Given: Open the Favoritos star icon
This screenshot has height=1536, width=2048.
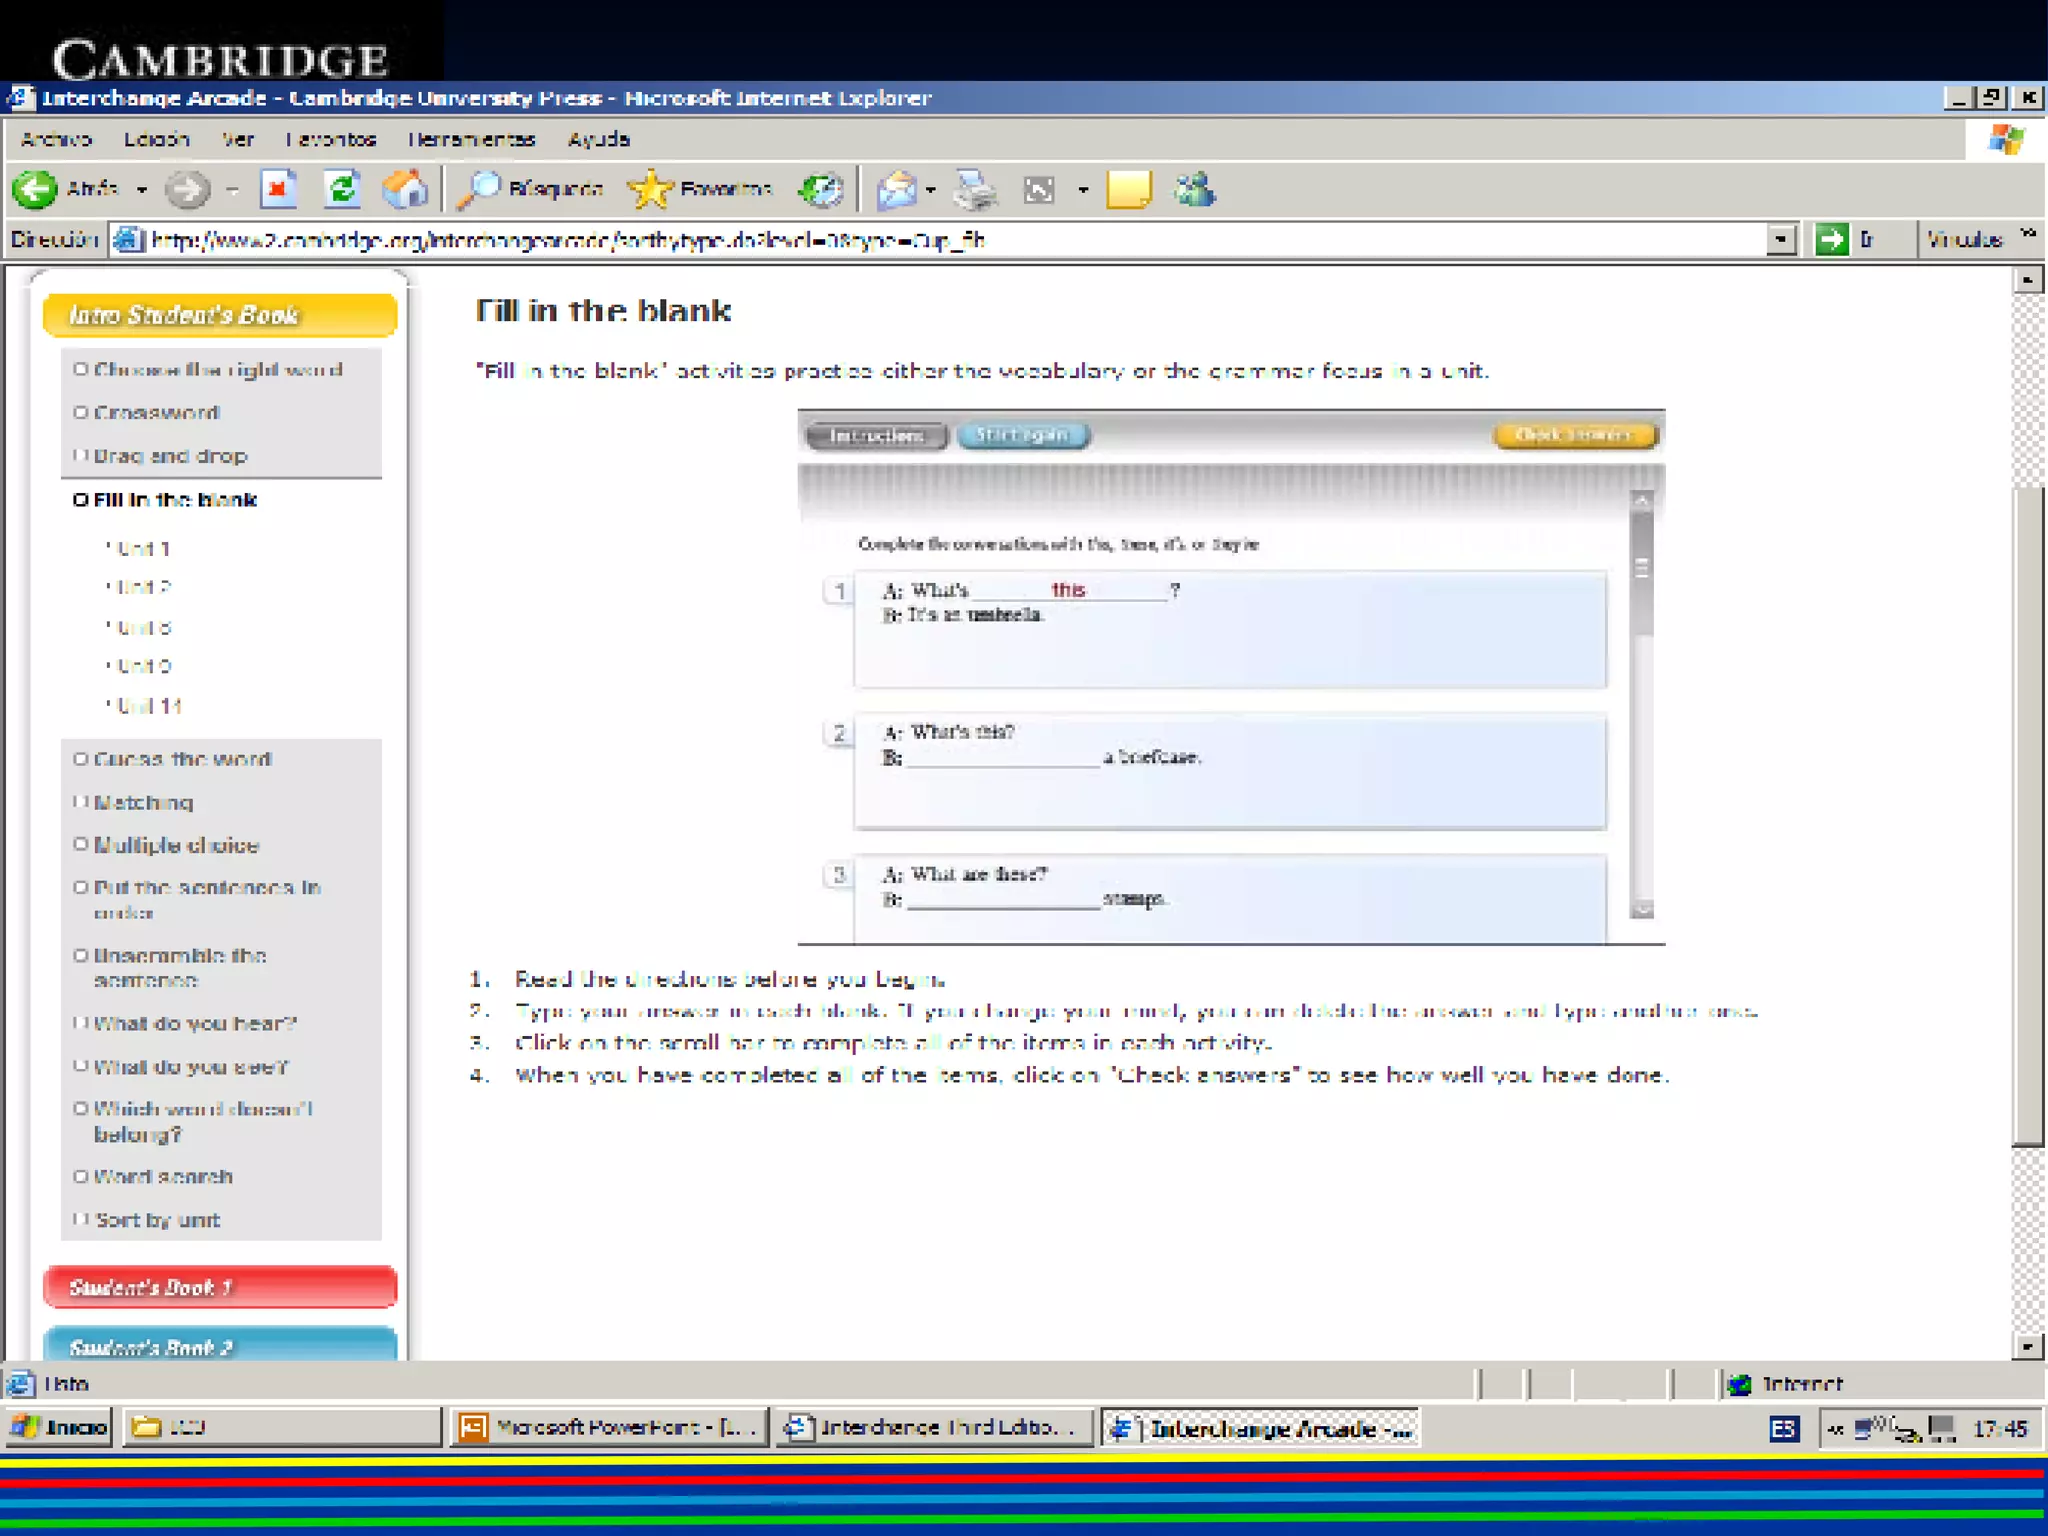Looking at the screenshot, I should (651, 189).
